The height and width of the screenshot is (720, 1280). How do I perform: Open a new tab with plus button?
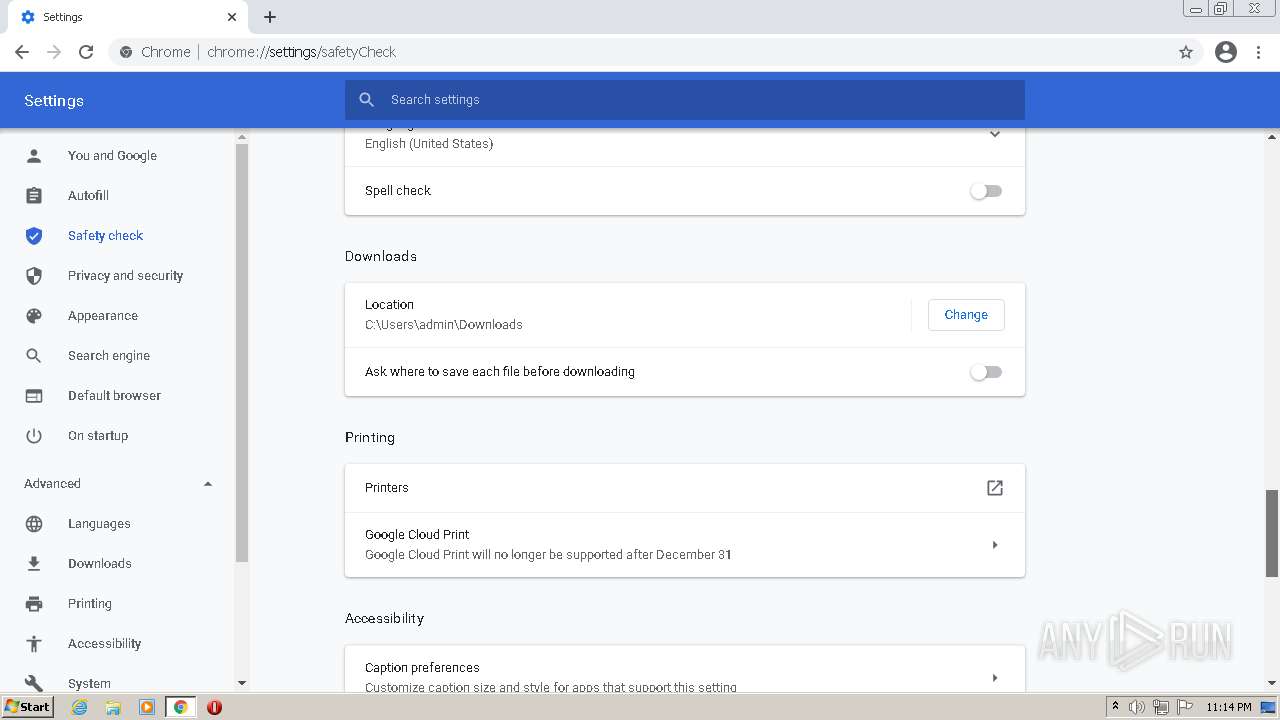pyautogui.click(x=270, y=17)
